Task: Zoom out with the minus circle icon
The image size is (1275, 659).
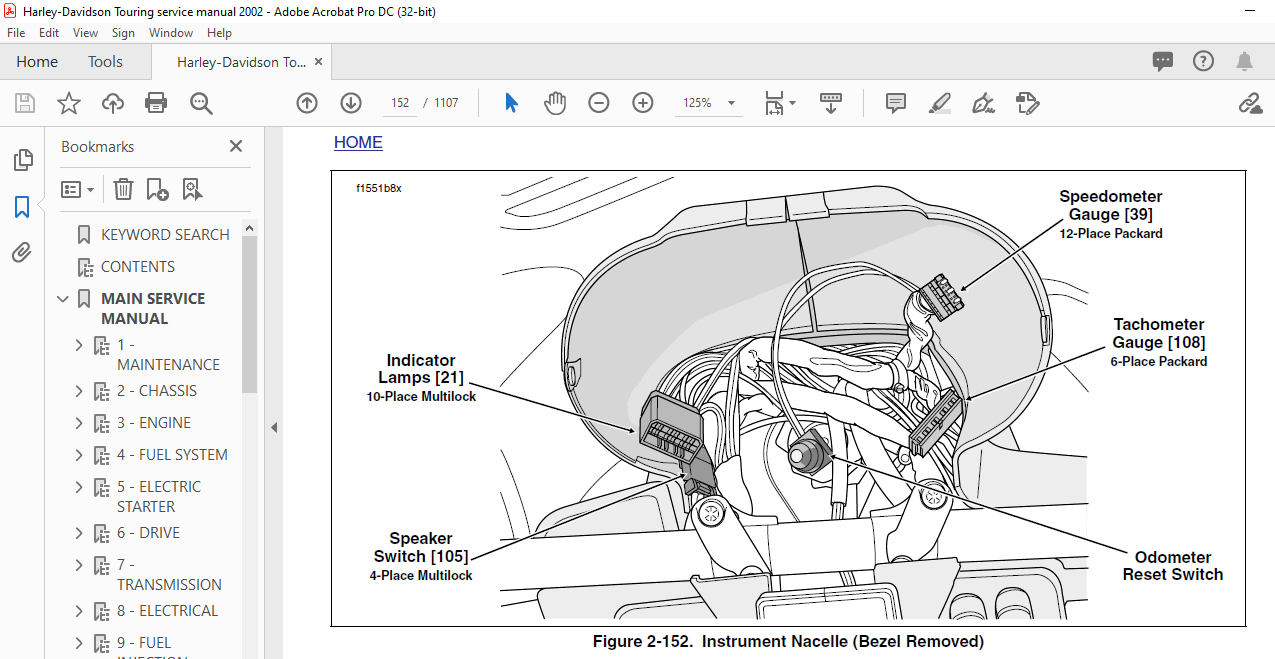Action: click(x=599, y=103)
